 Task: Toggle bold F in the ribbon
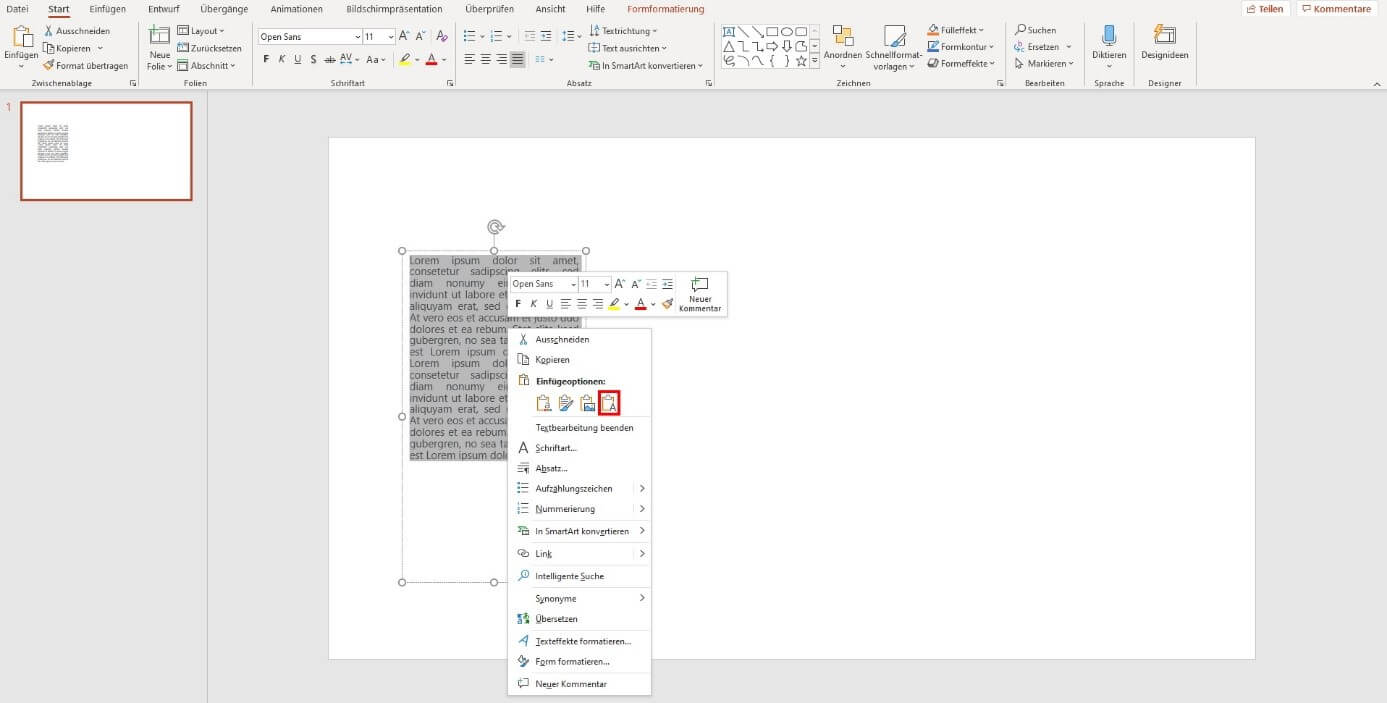pyautogui.click(x=266, y=60)
